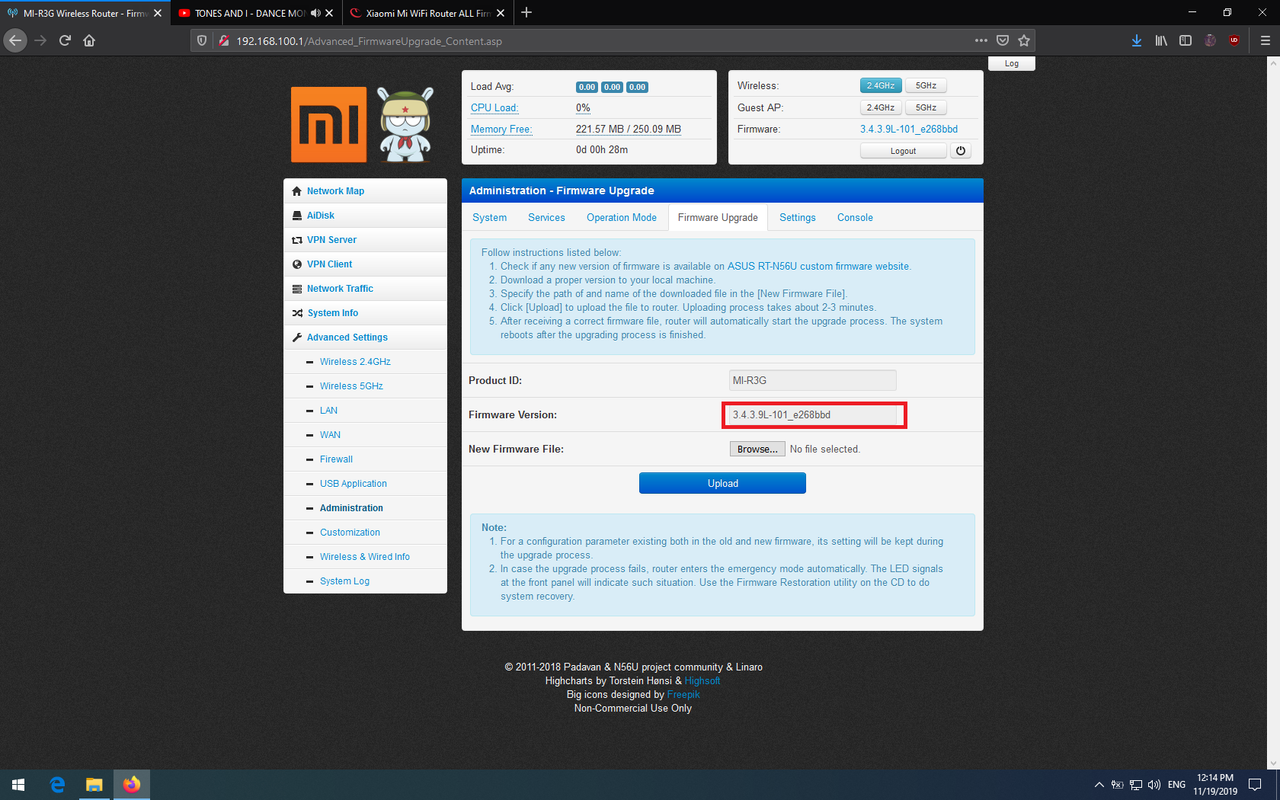Image resolution: width=1280 pixels, height=800 pixels.
Task: Open VPN Server in the sidebar
Action: pos(365,240)
